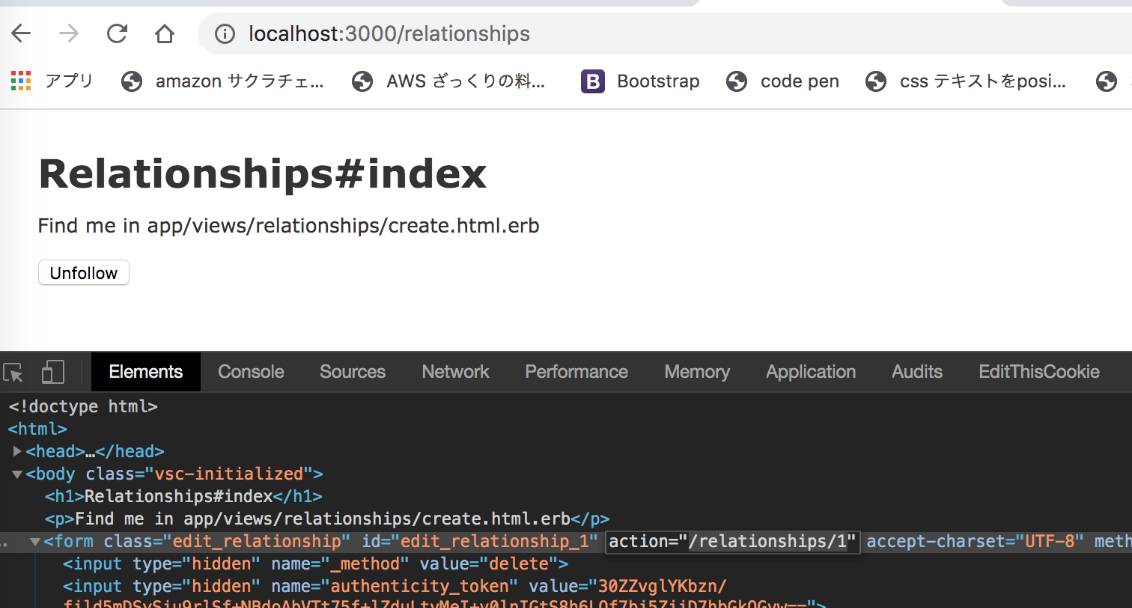This screenshot has width=1132, height=608.
Task: Select the h1 Relationships#index DOM node
Action: (x=183, y=497)
